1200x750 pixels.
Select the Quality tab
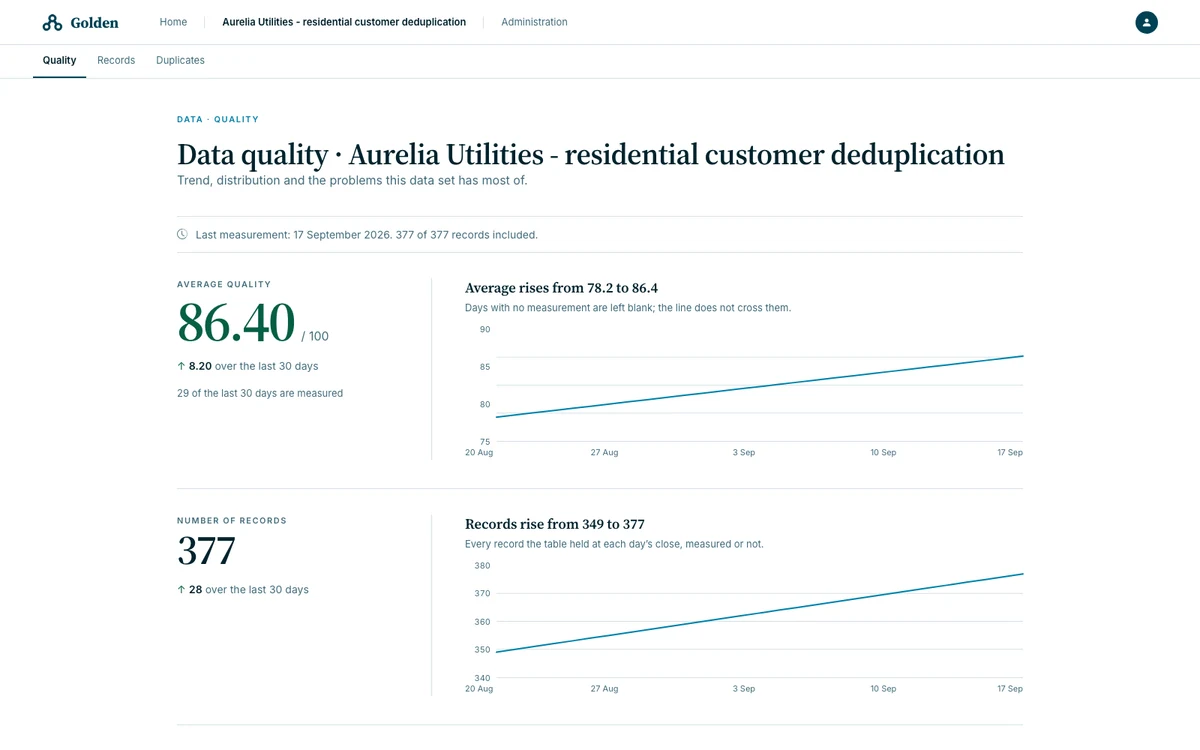coord(59,60)
